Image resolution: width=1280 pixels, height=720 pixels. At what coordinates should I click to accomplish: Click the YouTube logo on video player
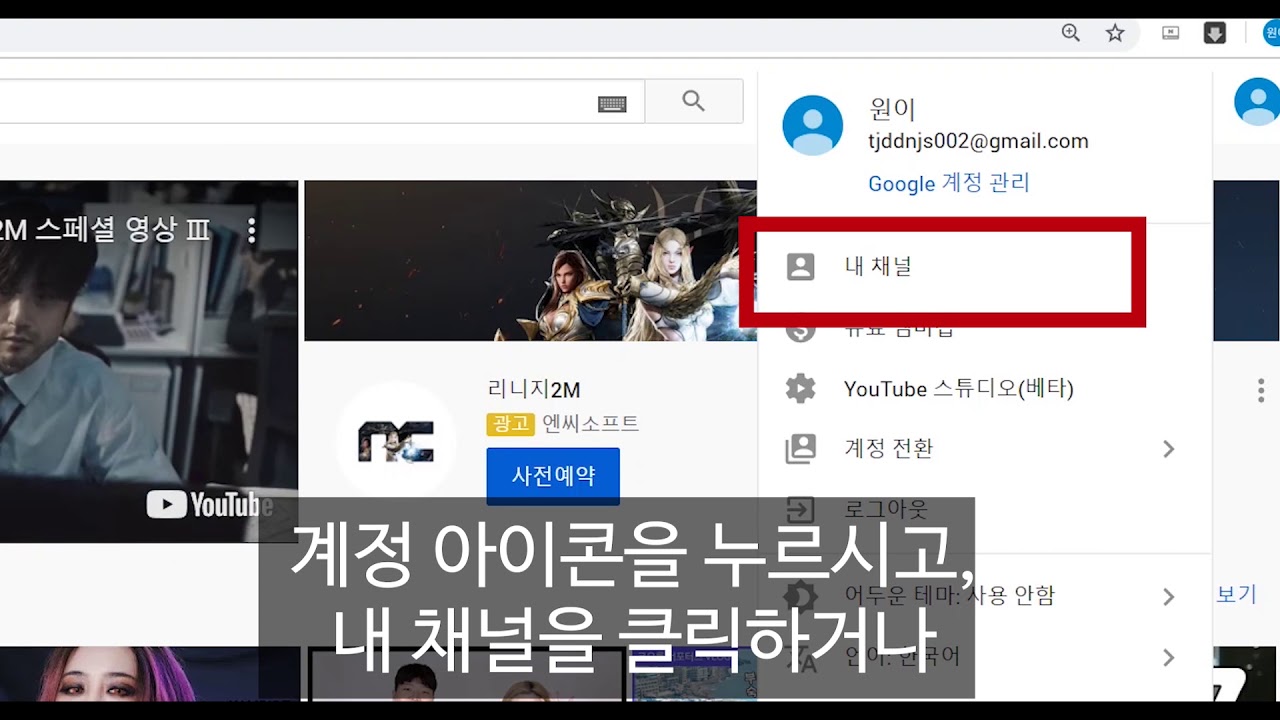210,504
